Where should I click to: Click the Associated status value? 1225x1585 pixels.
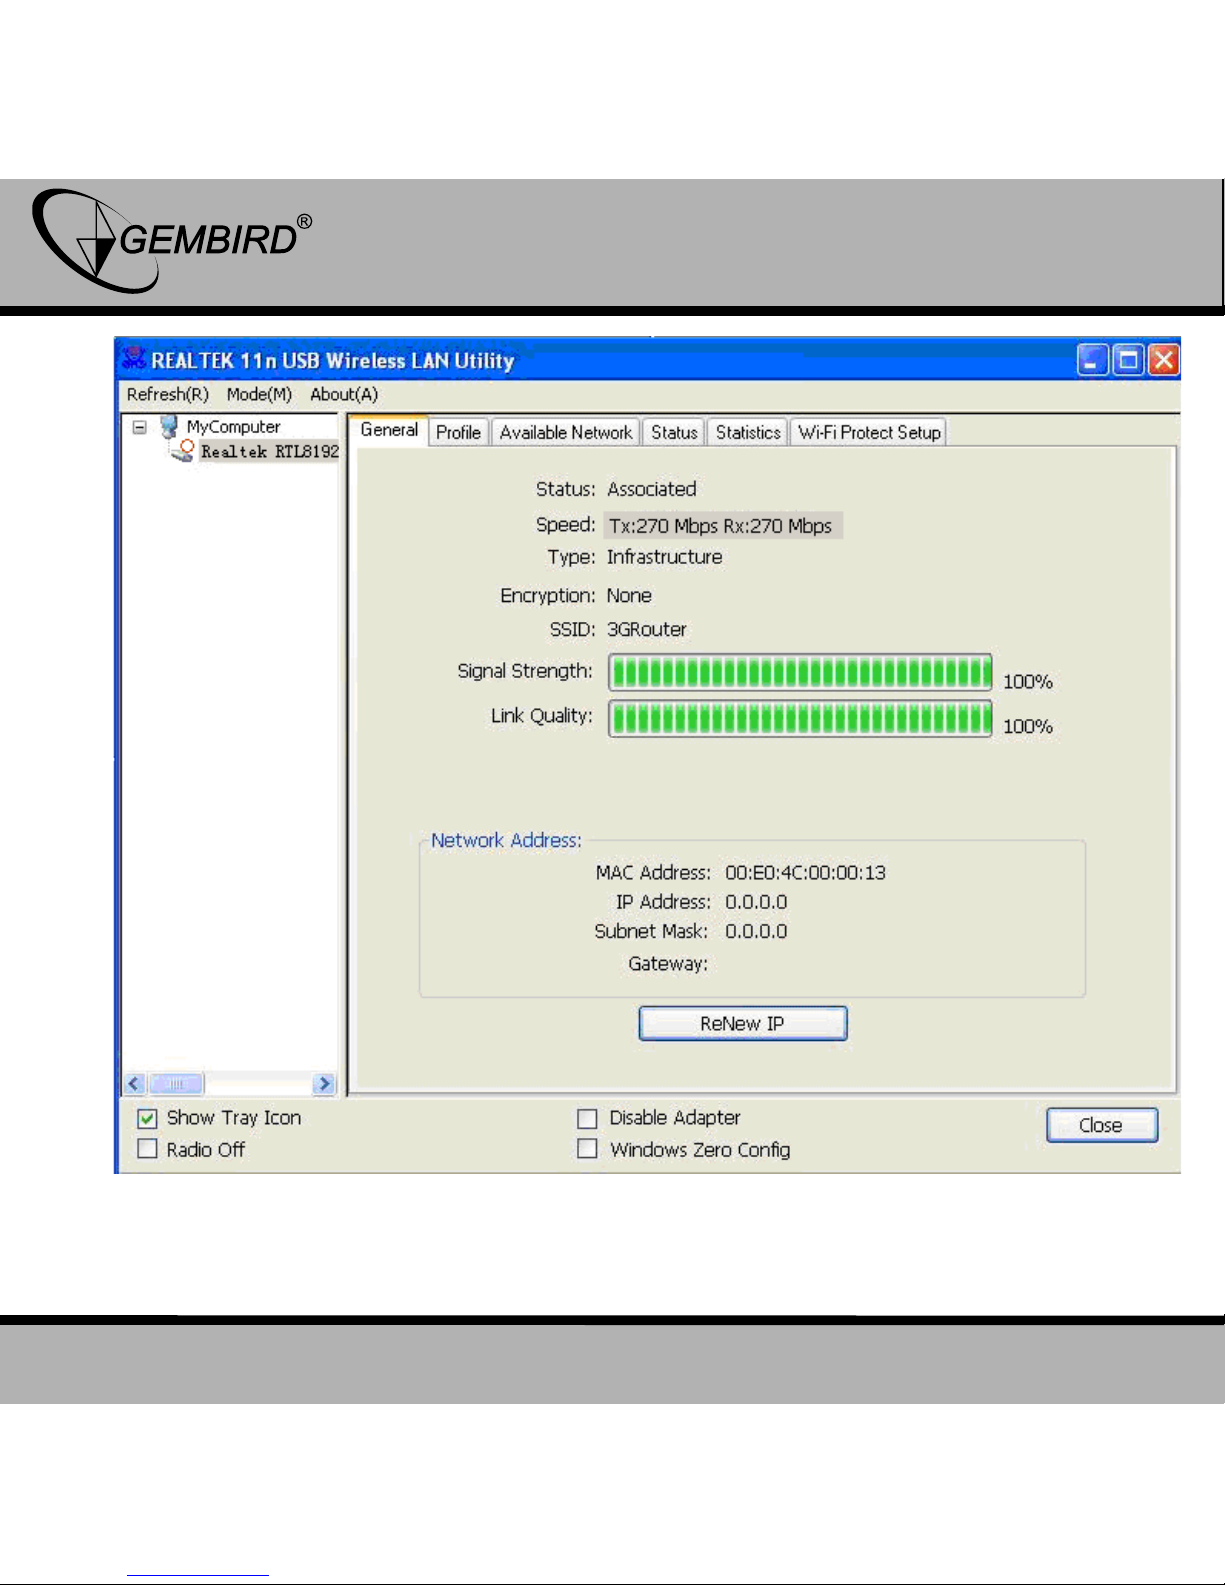(x=652, y=489)
